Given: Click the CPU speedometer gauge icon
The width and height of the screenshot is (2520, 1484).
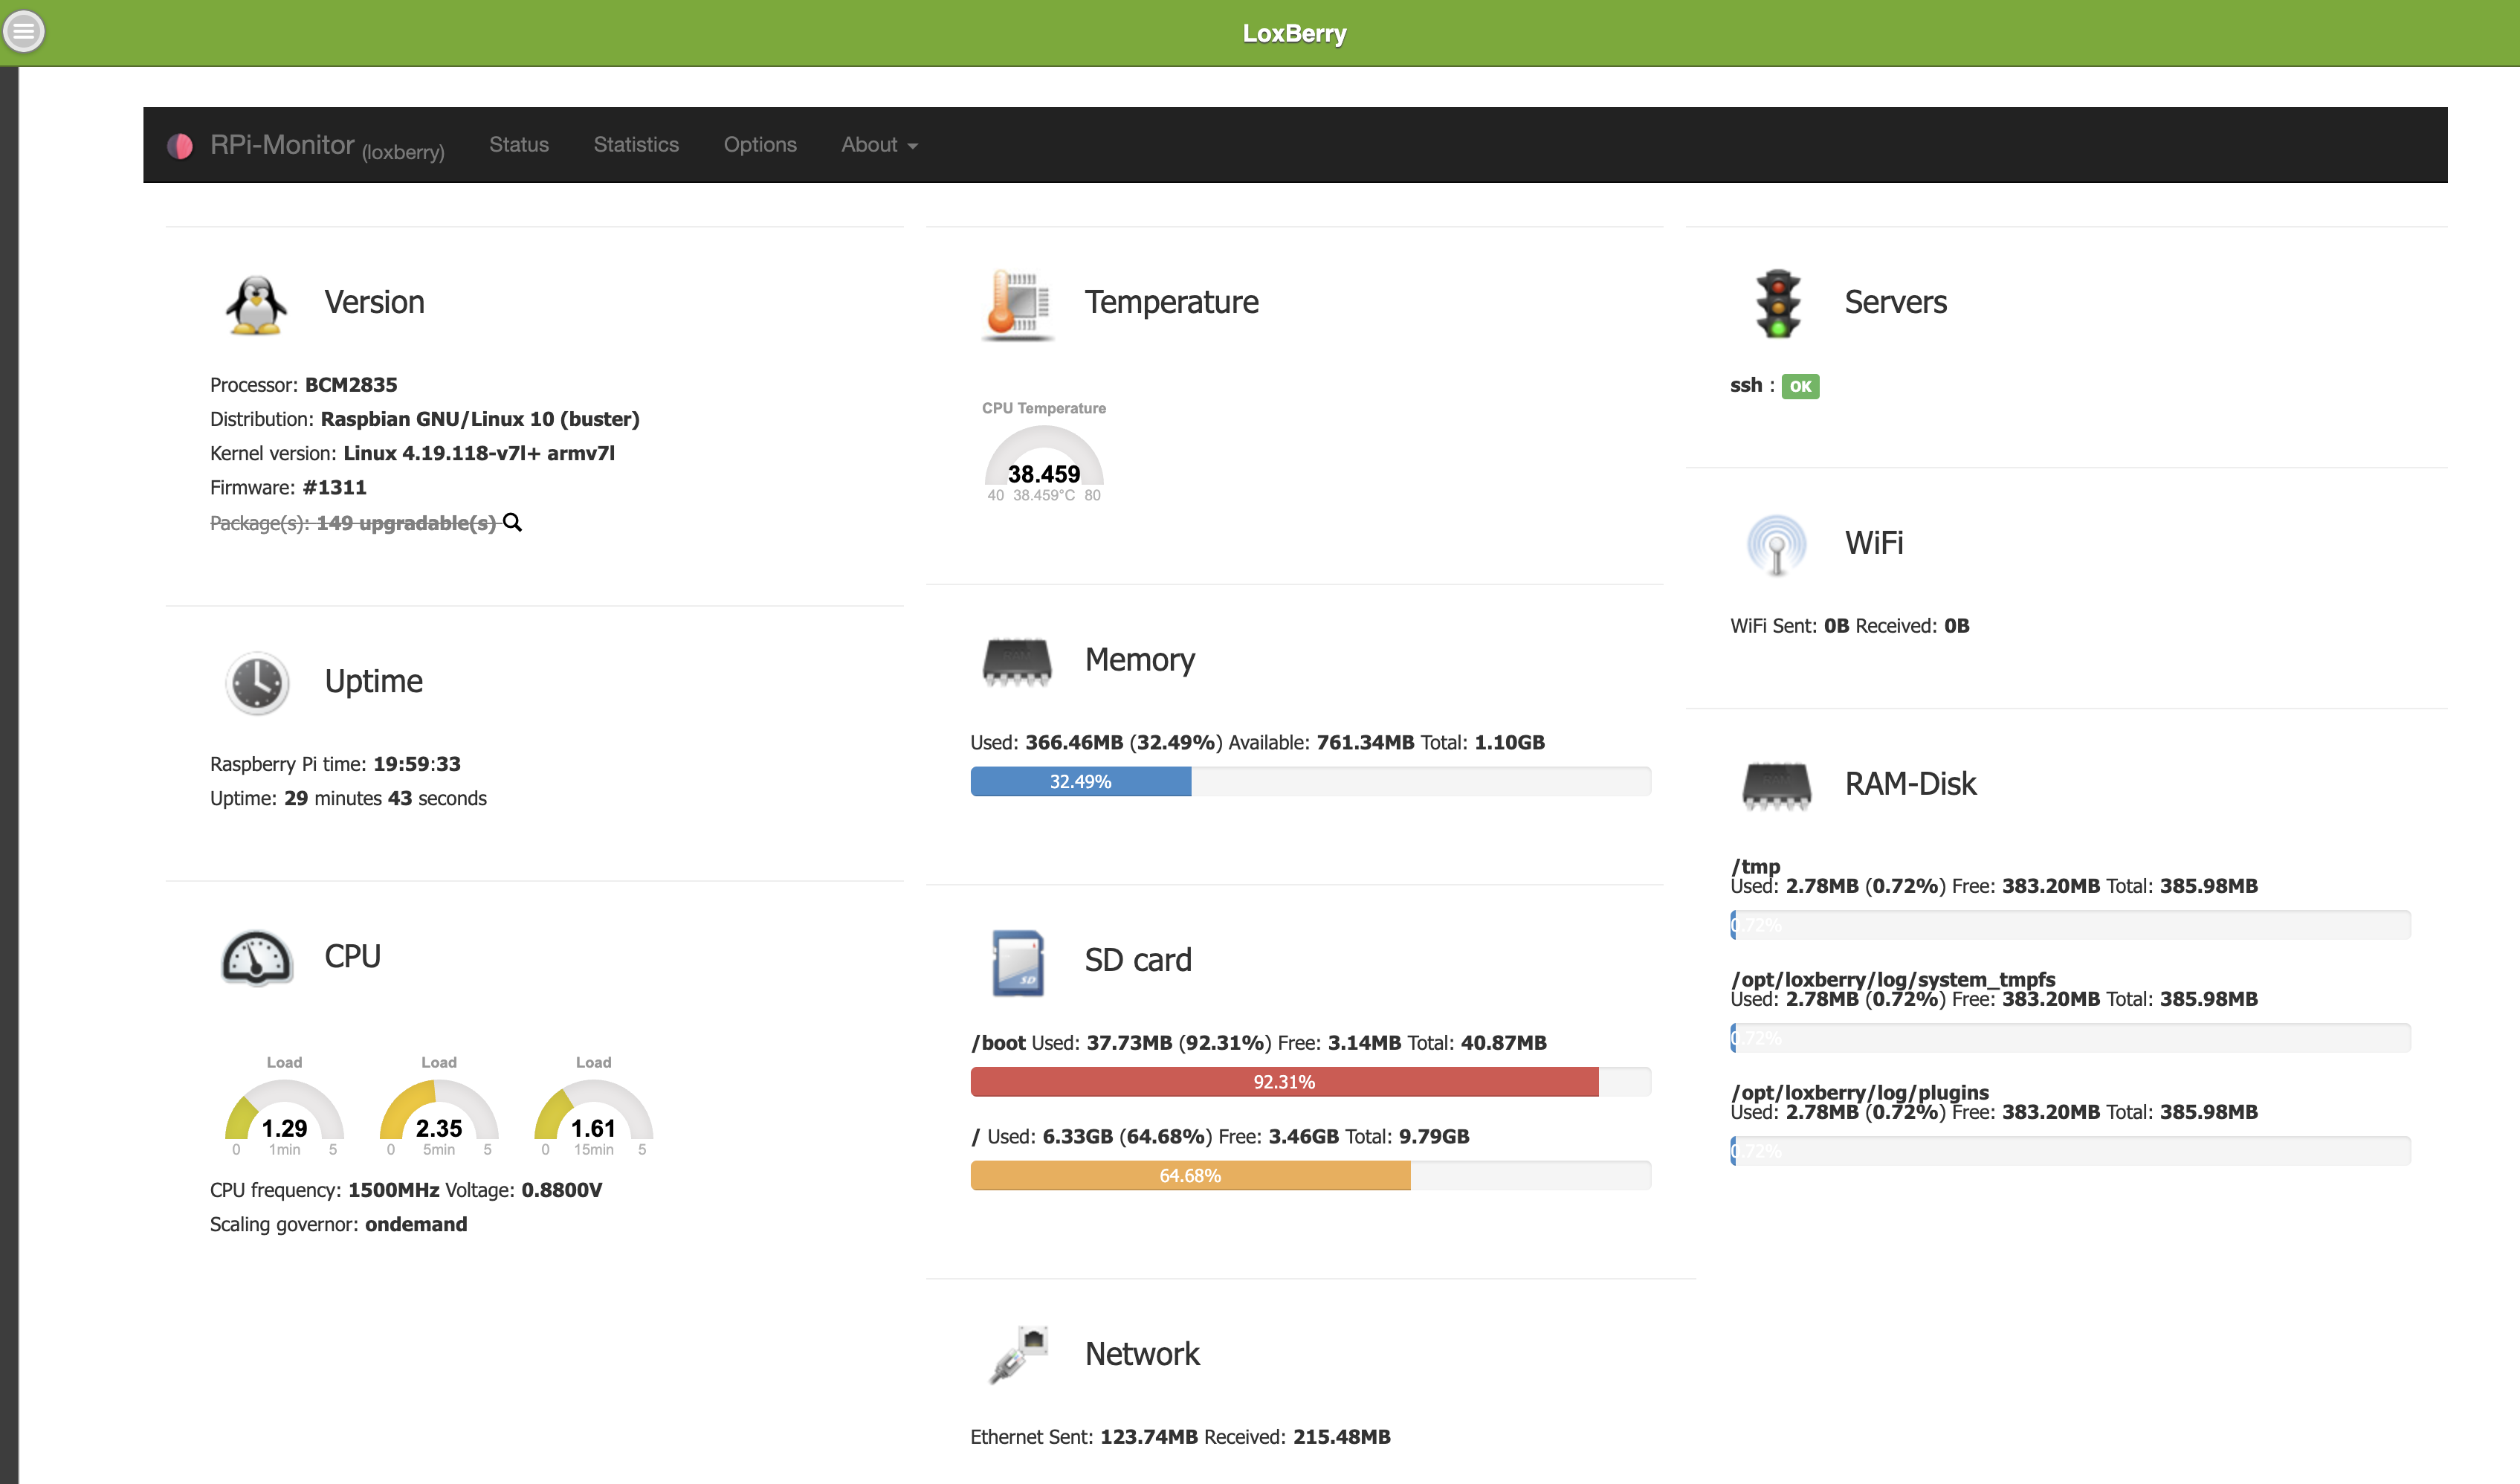Looking at the screenshot, I should [x=256, y=958].
